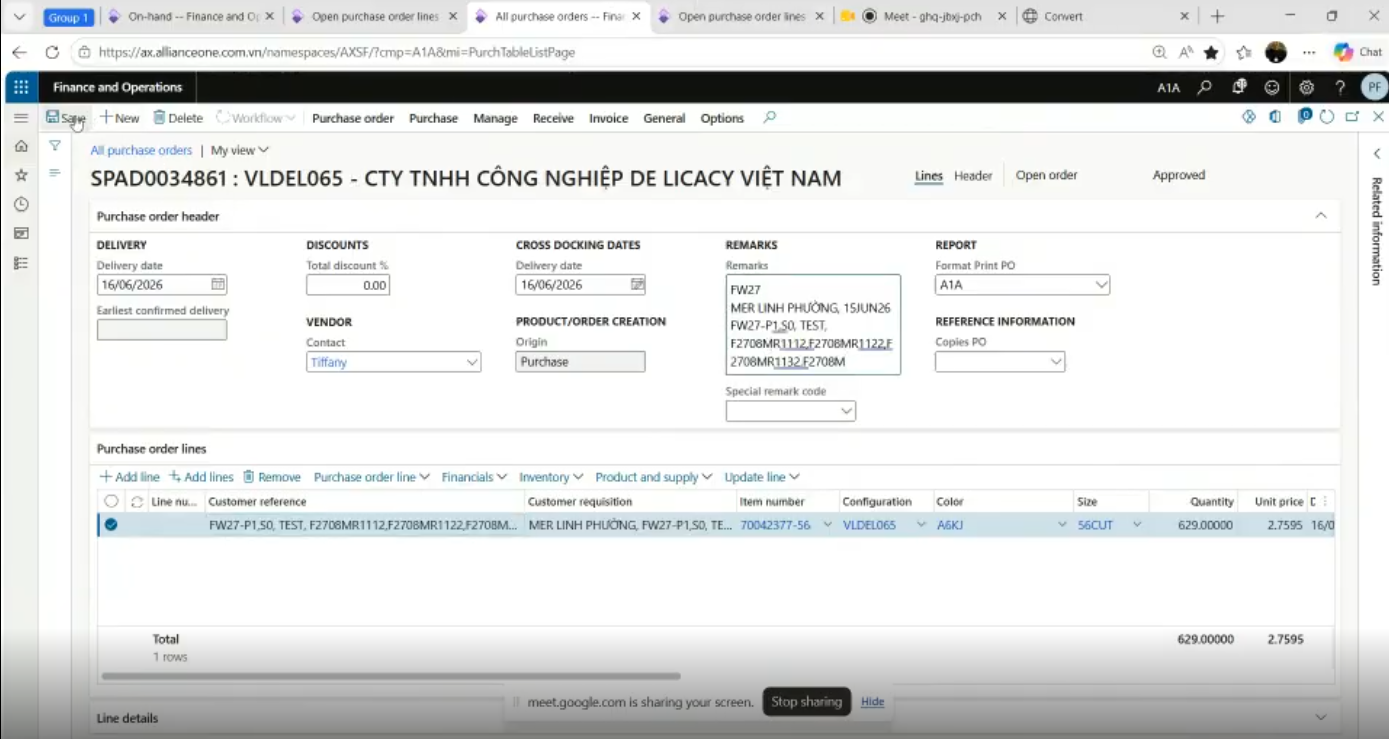Go back to All purchase orders link
Image resolution: width=1389 pixels, height=739 pixels.
click(x=141, y=150)
